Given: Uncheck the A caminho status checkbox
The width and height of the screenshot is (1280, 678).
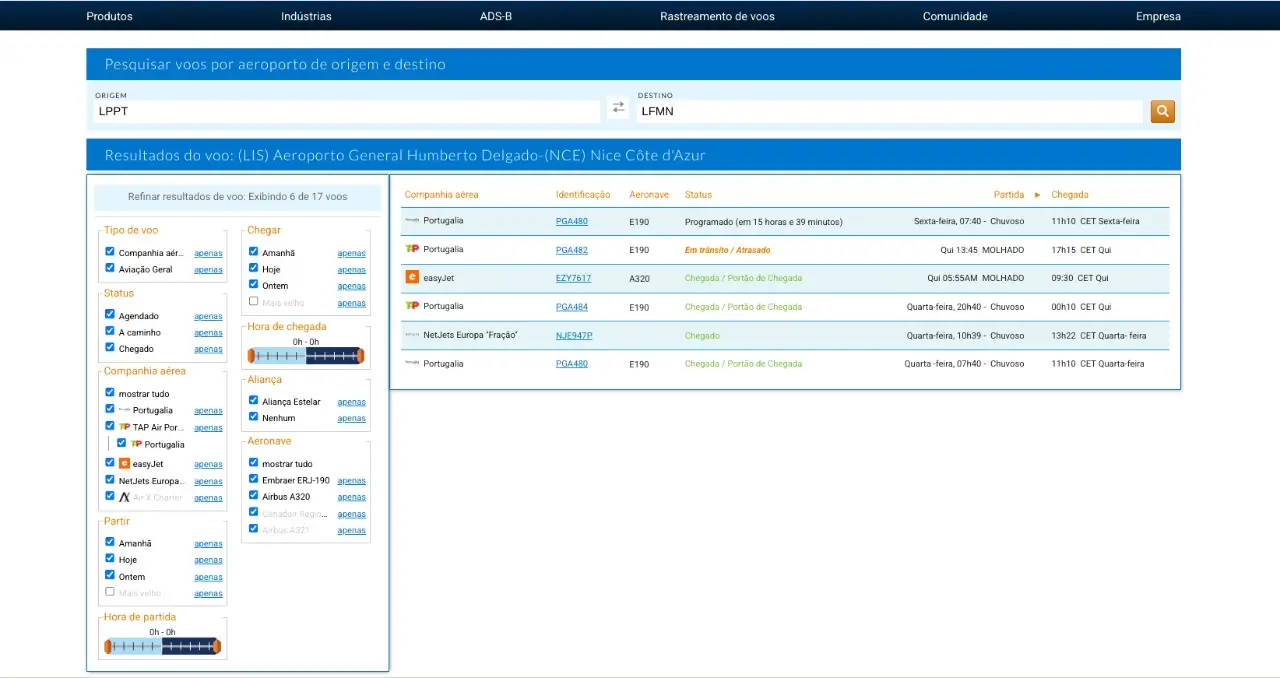Looking at the screenshot, I should tap(110, 332).
